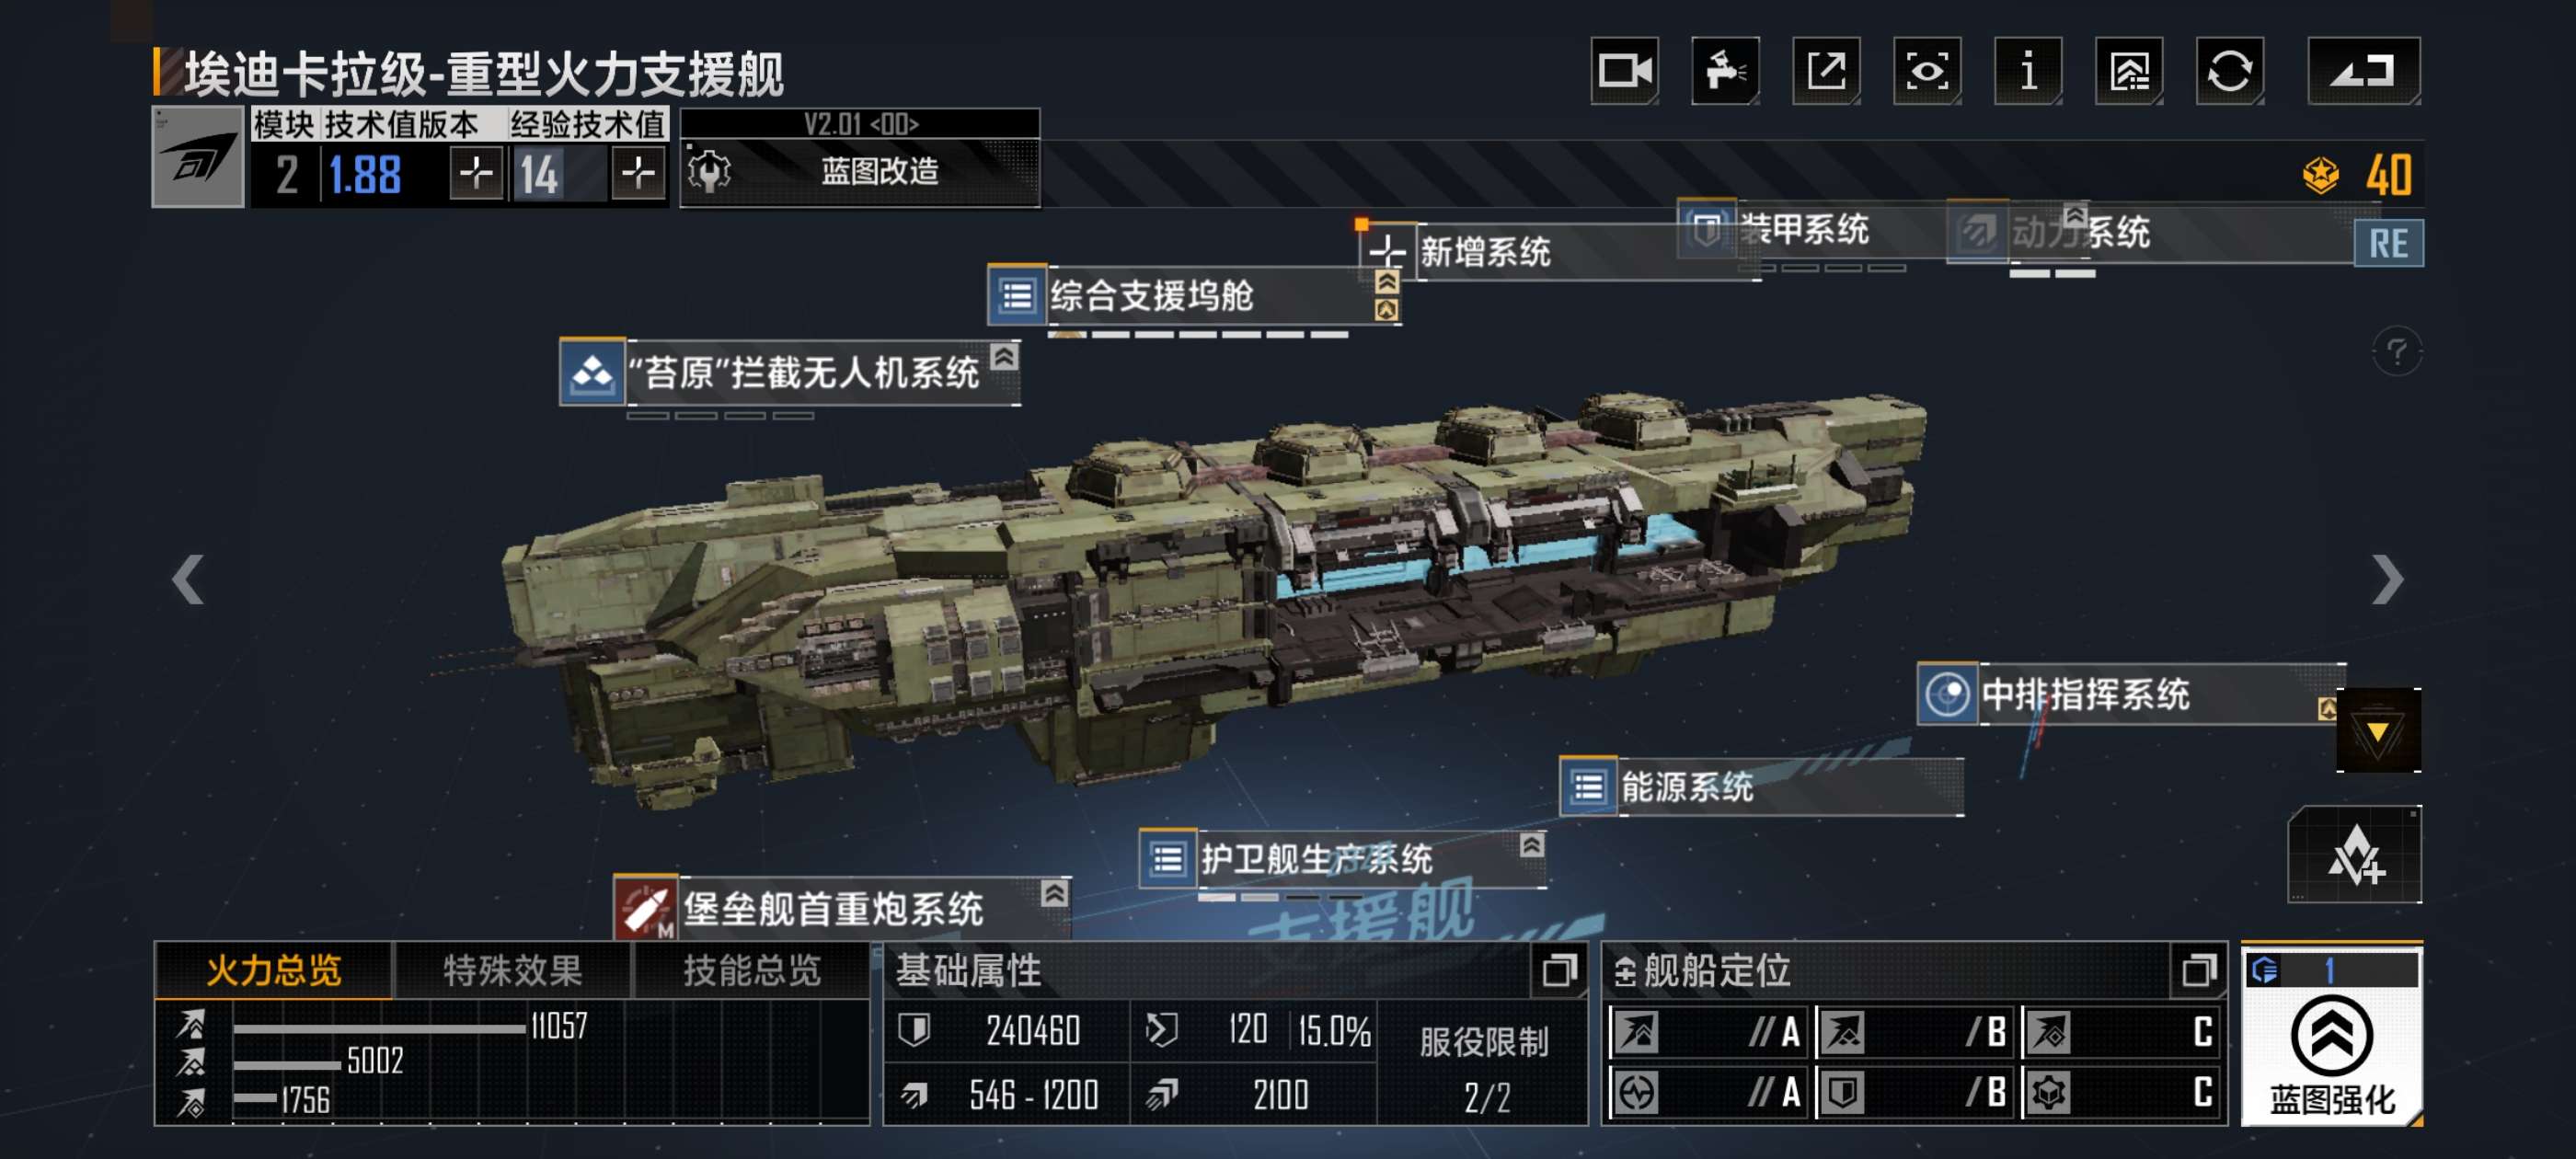Open the ship info icon
Screen dimensions: 2576x1159
tap(2028, 71)
